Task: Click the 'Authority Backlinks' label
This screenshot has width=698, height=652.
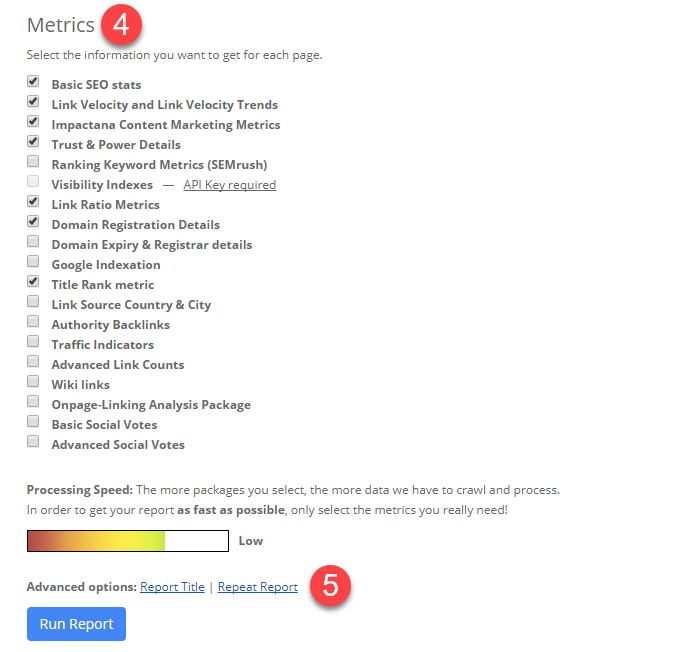Action: pyautogui.click(x=111, y=325)
